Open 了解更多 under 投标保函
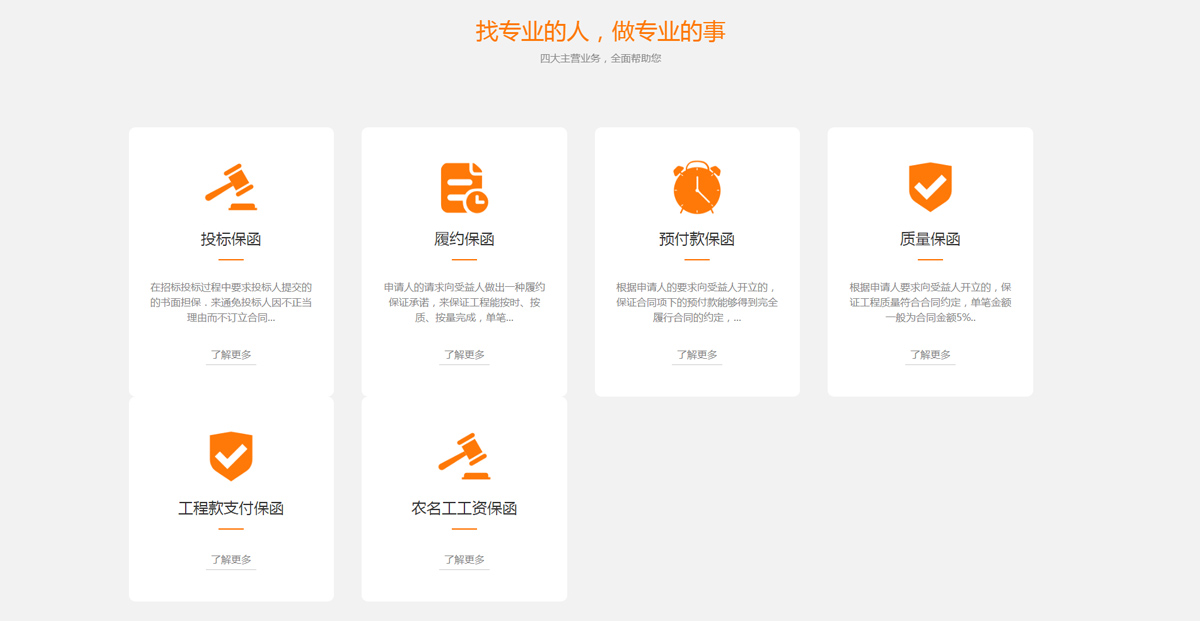The image size is (1200, 621). pyautogui.click(x=231, y=355)
